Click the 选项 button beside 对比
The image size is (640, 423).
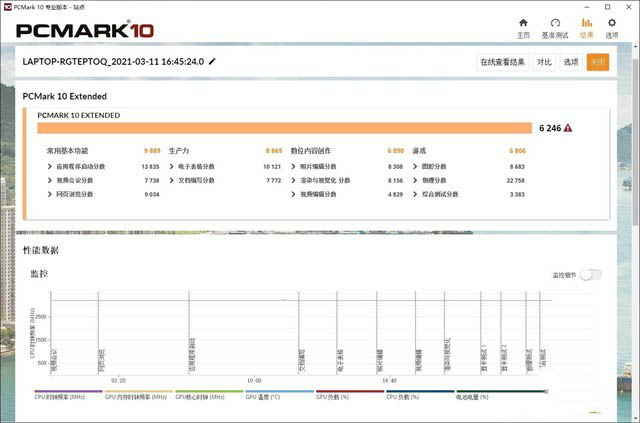pyautogui.click(x=571, y=62)
